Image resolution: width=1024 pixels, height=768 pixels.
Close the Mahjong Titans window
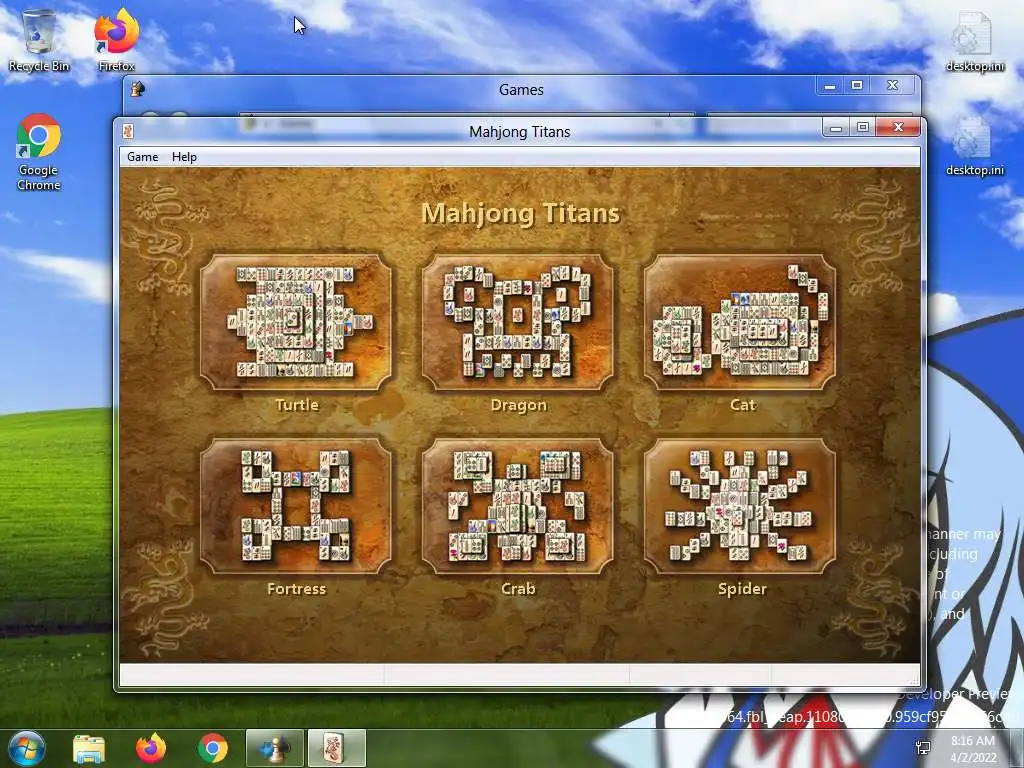pos(899,127)
